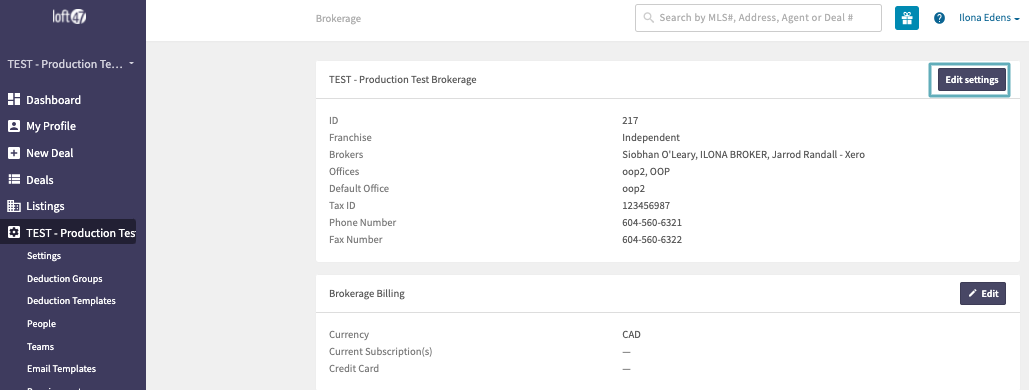Click Edit in Brokerage Billing
This screenshot has width=1029, height=390.
click(982, 293)
